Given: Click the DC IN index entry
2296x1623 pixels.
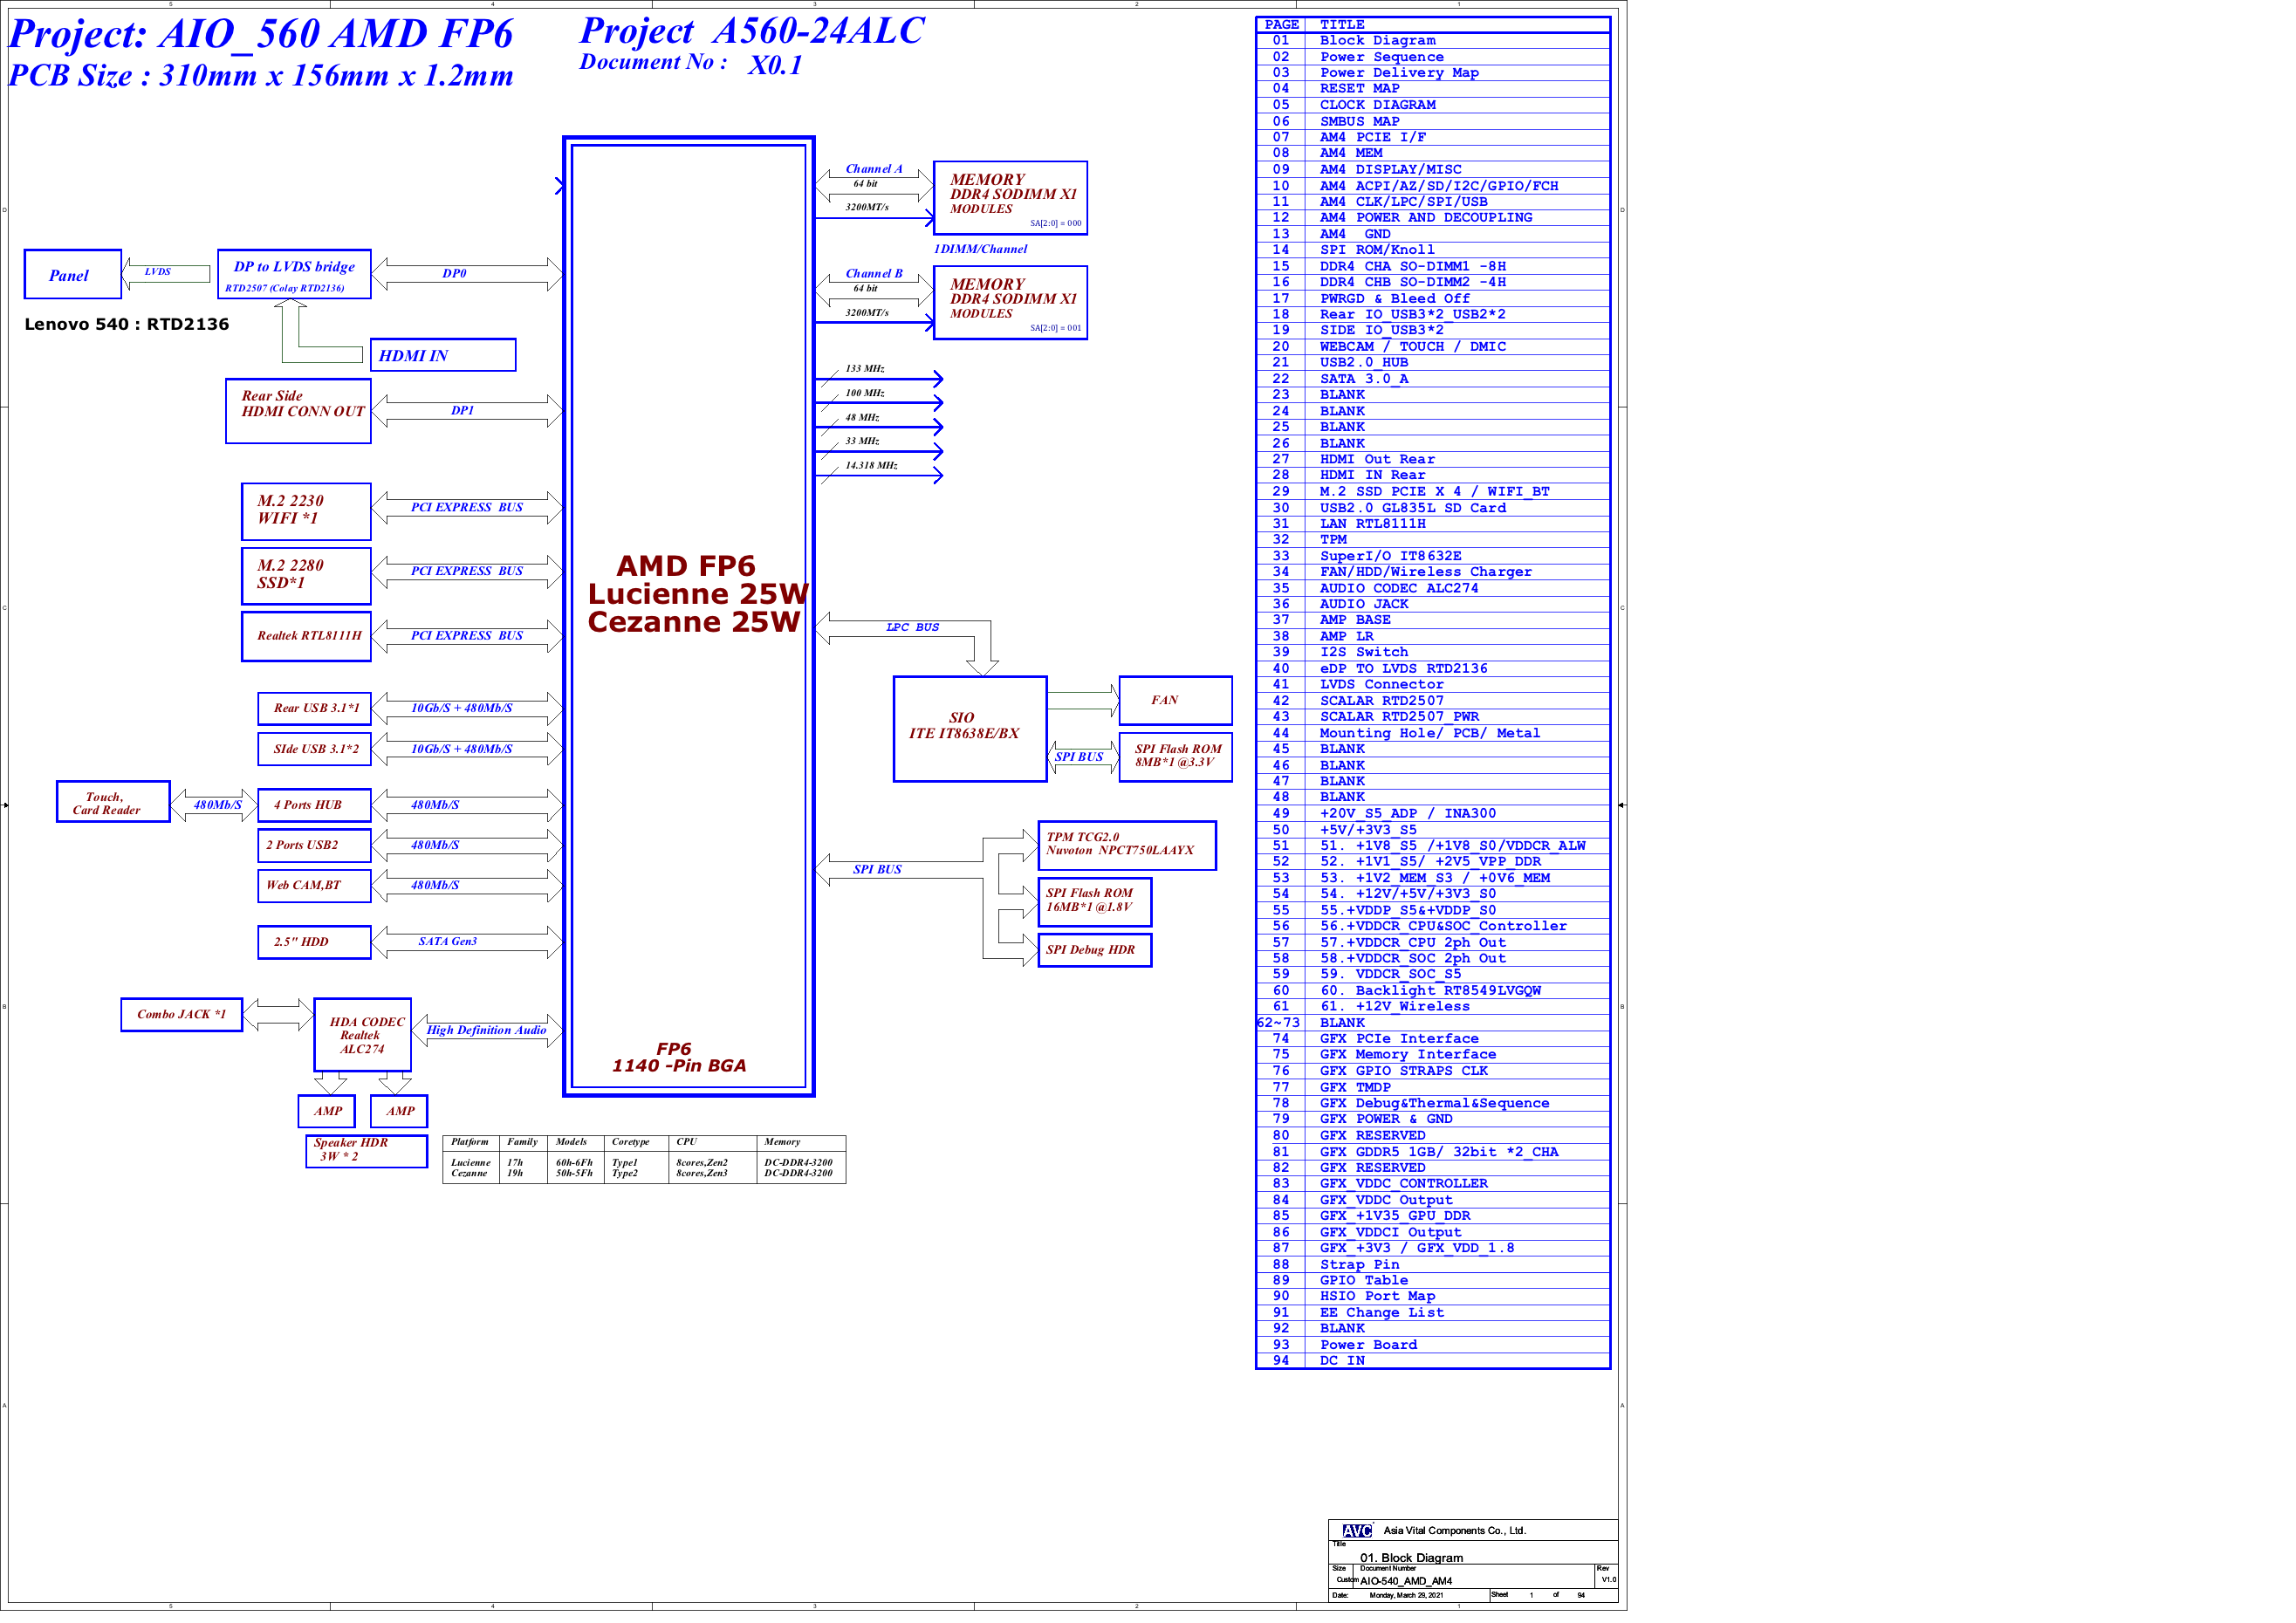Looking at the screenshot, I should pos(1341,1361).
